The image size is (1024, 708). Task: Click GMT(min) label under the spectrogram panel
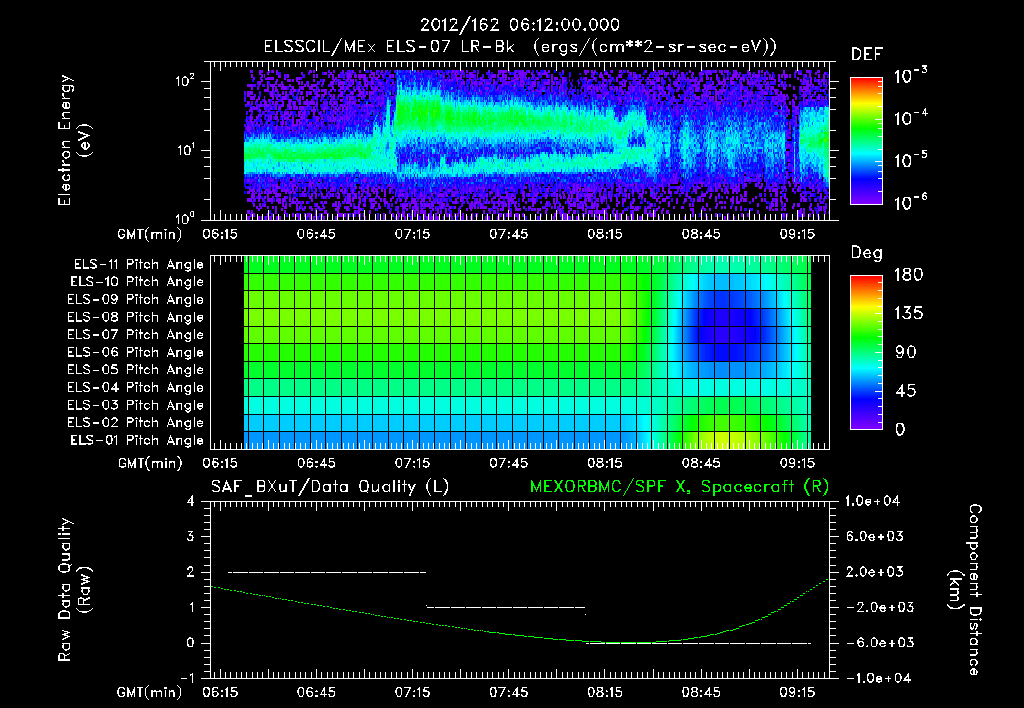click(x=150, y=234)
